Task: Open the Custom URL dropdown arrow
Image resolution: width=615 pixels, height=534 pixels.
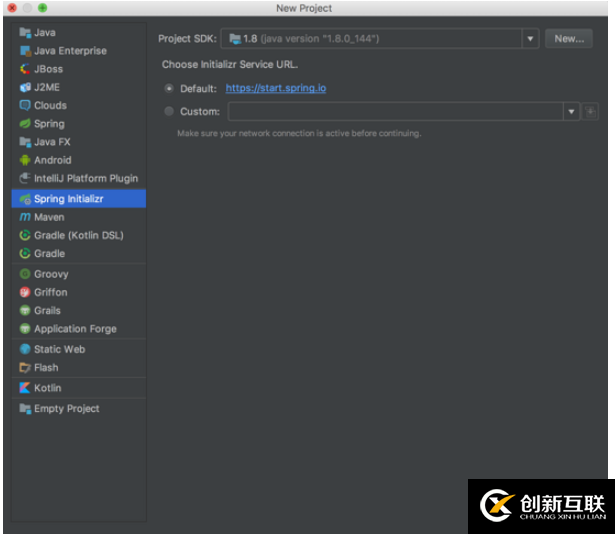Action: pos(571,112)
